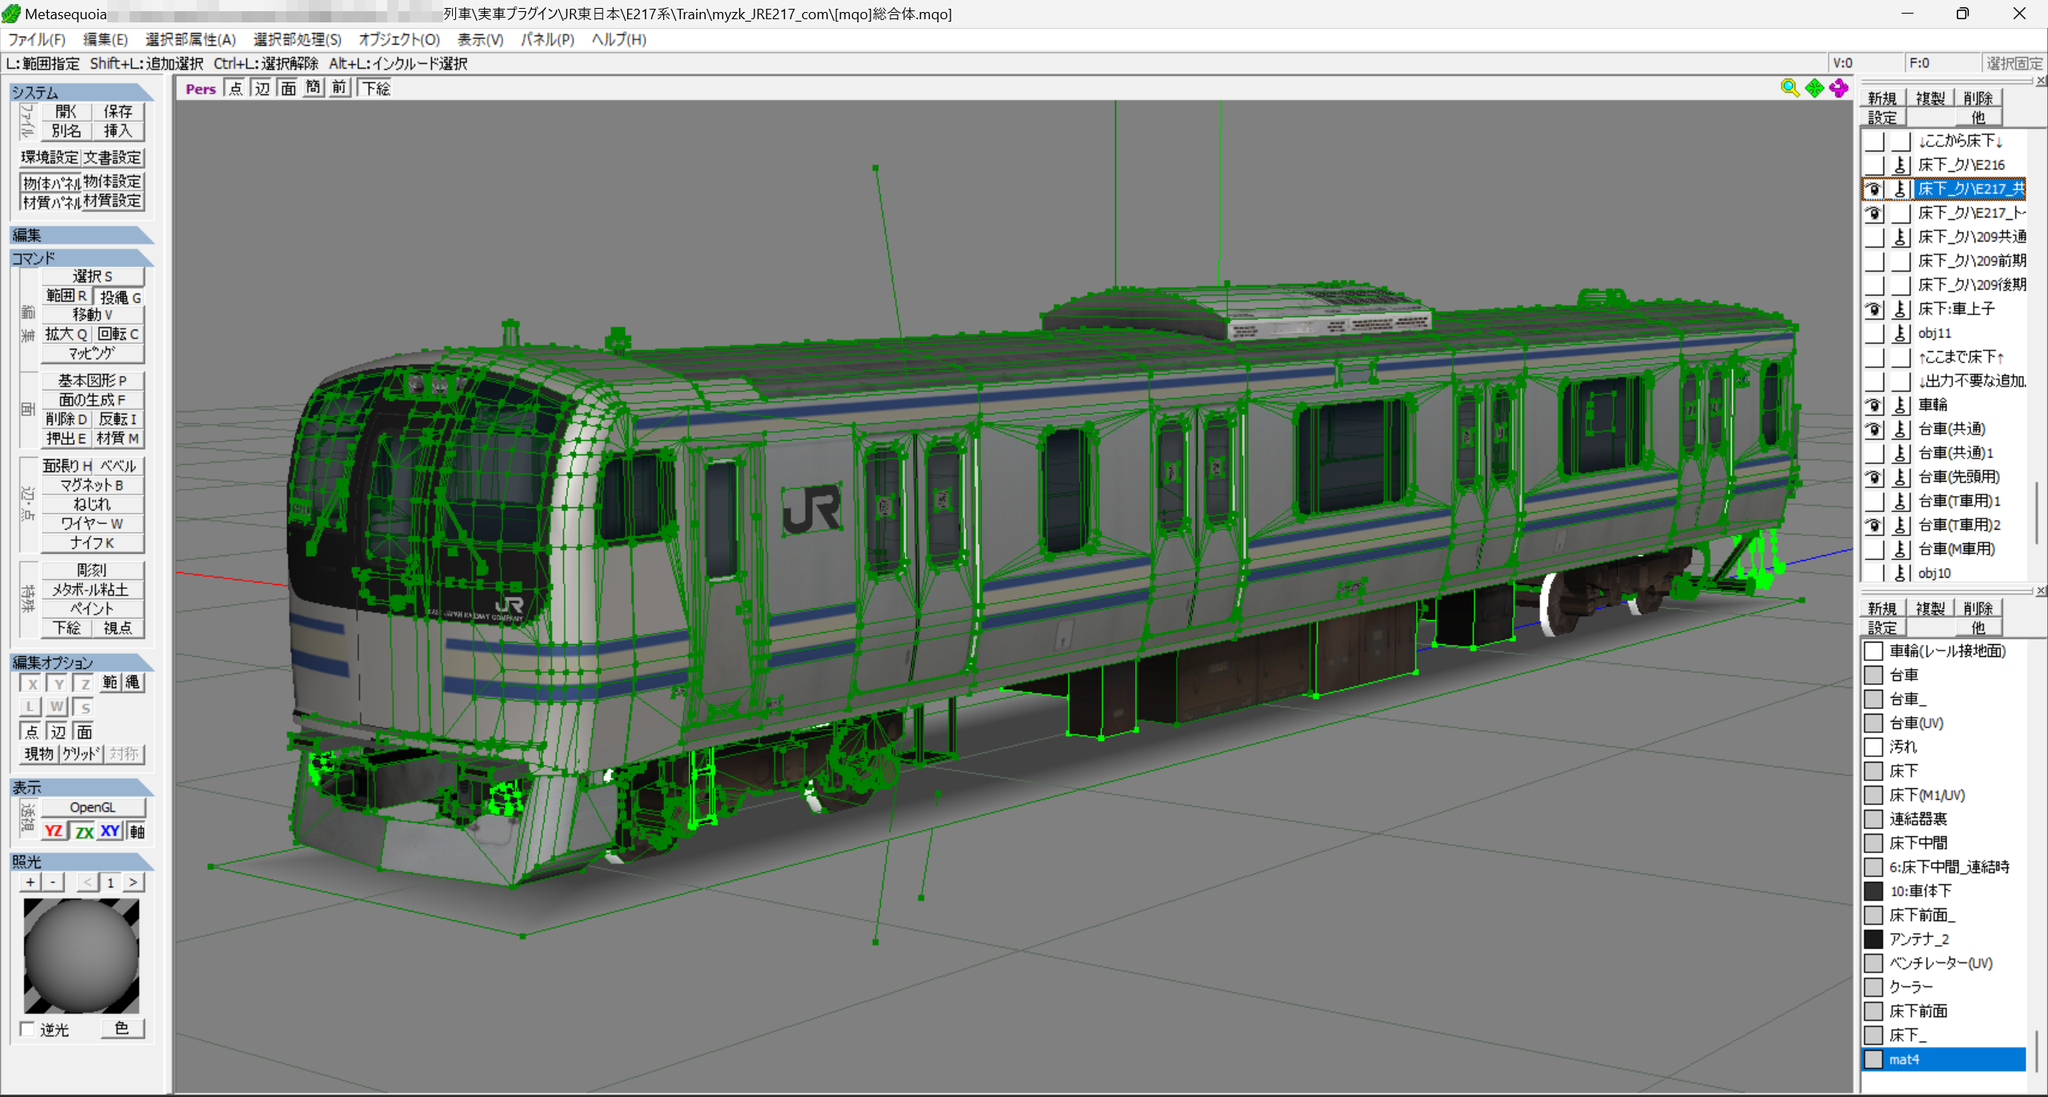
Task: Select the 範囲 R range tool
Action: [x=66, y=296]
